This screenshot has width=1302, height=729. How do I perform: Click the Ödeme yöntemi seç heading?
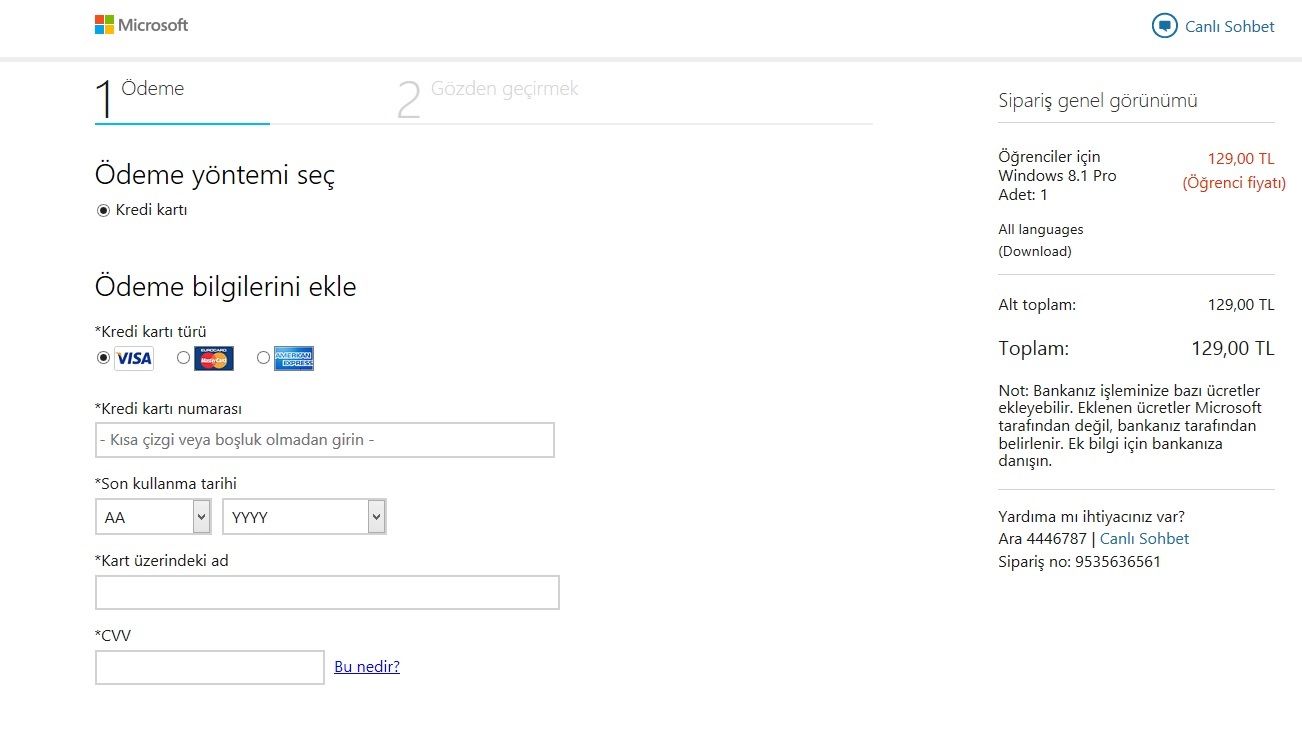coord(215,175)
